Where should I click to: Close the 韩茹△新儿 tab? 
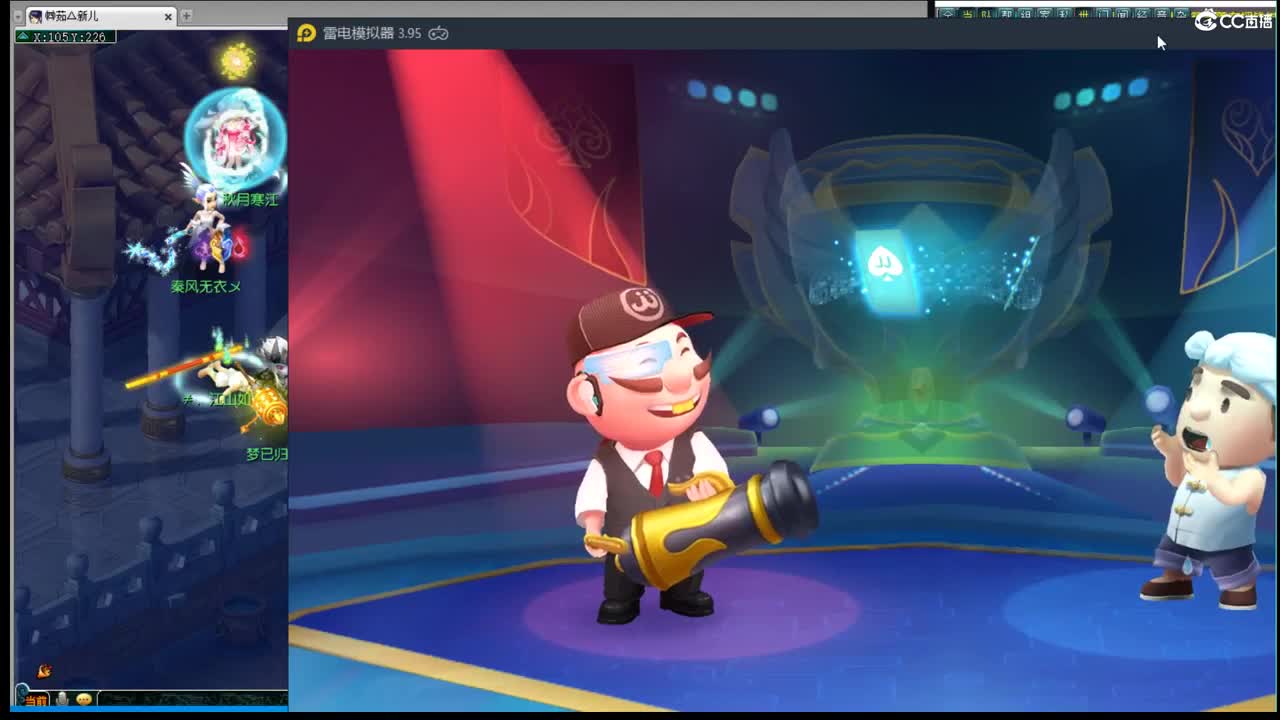tap(168, 16)
